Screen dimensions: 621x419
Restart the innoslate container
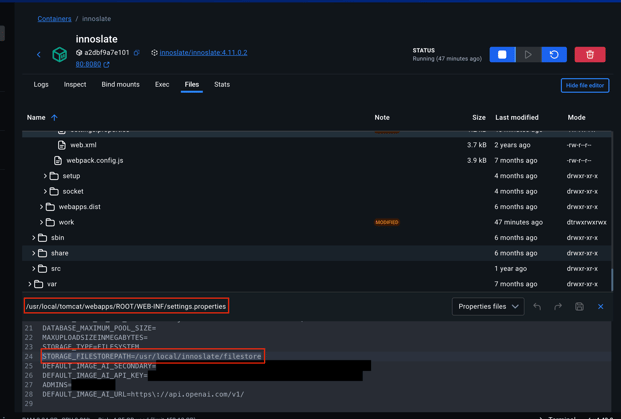click(554, 55)
